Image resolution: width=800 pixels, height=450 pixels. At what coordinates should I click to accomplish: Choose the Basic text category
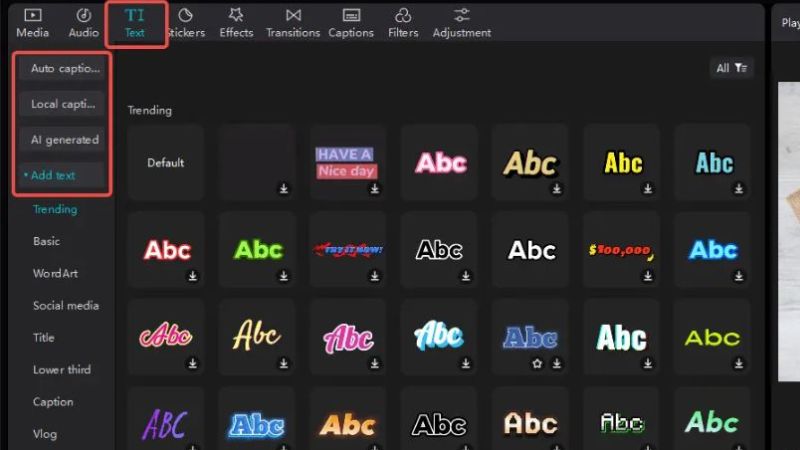pos(46,241)
